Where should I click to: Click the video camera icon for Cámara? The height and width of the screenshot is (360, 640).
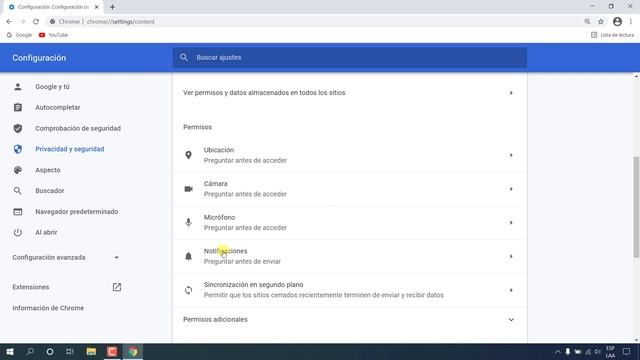(x=188, y=189)
